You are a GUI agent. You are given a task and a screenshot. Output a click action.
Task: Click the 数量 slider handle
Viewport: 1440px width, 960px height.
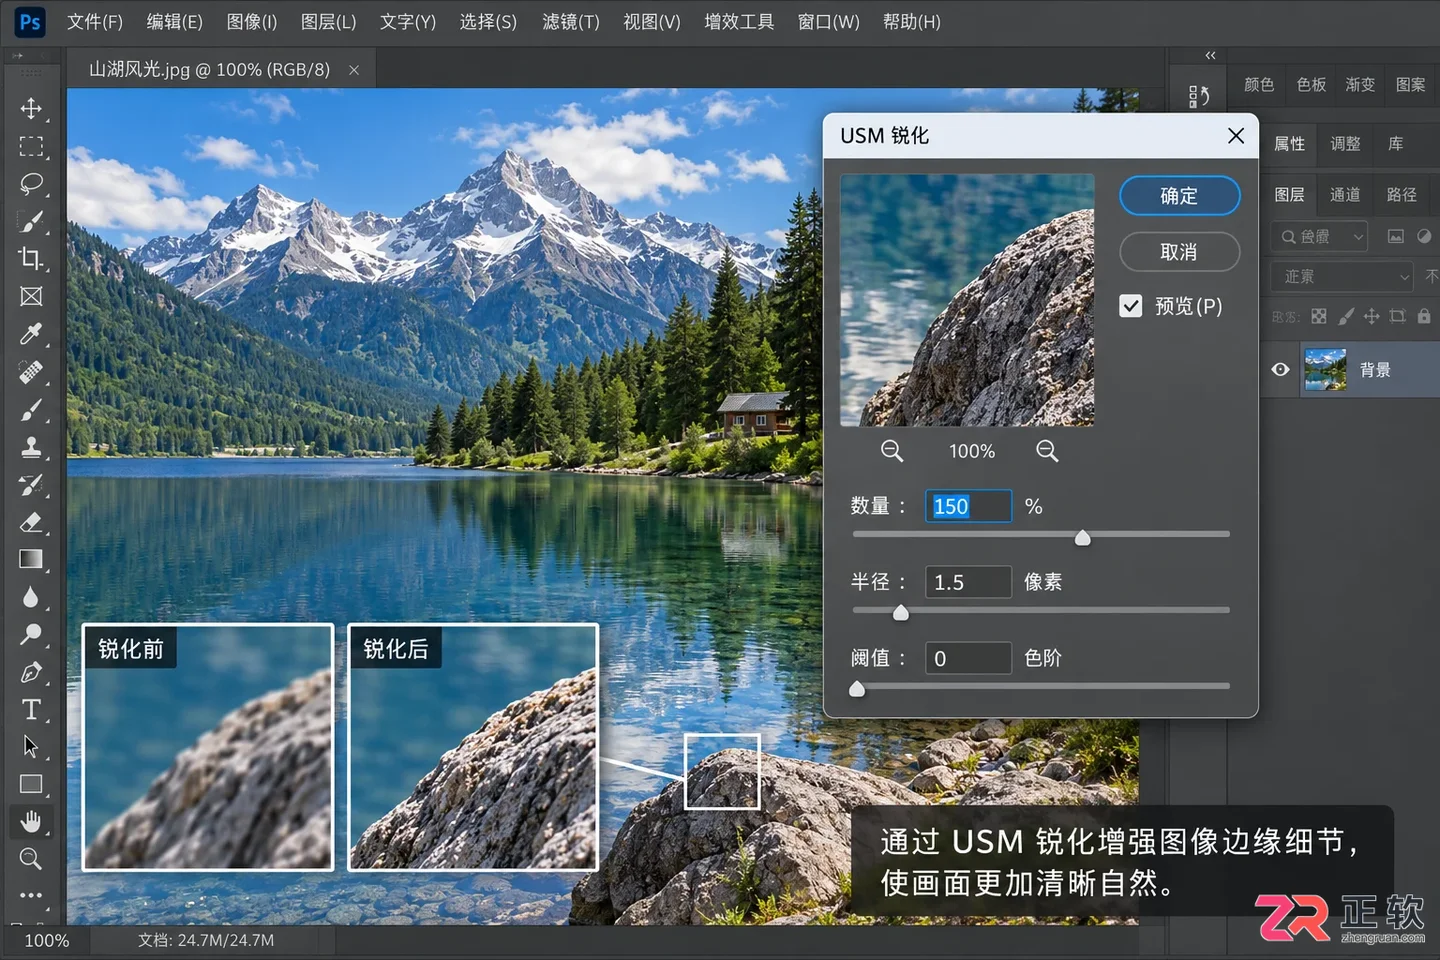[x=1082, y=537]
